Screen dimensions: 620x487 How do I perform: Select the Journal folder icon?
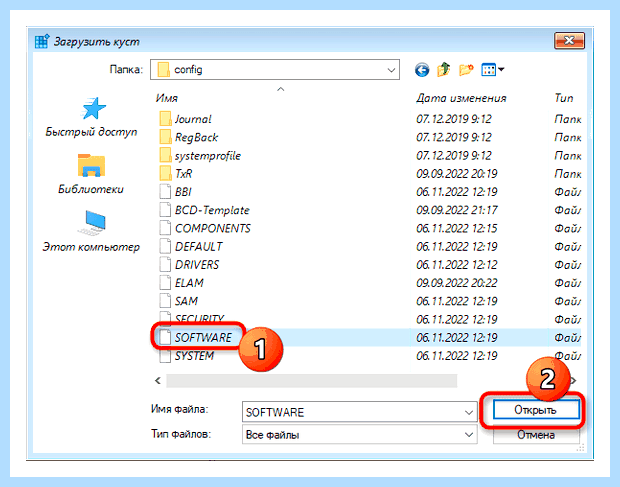[x=165, y=119]
